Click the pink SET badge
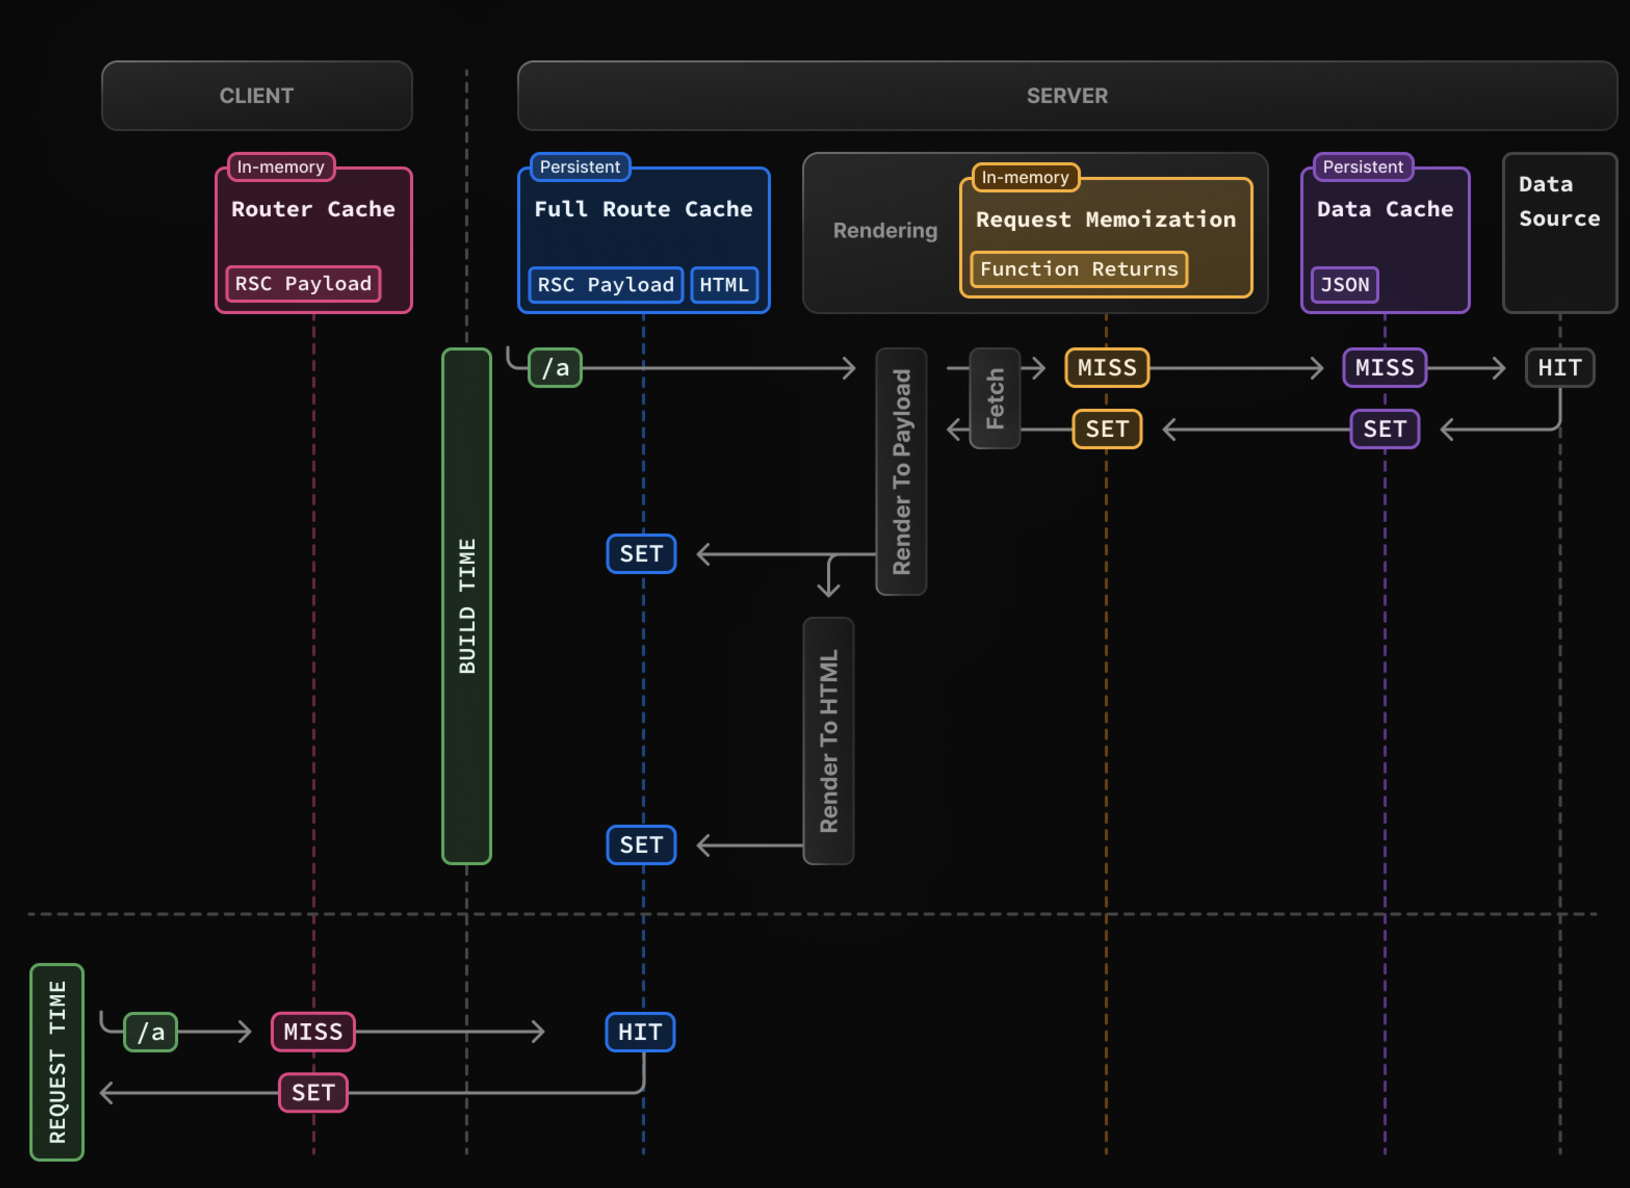Screen dimensions: 1630x1188 [313, 1093]
